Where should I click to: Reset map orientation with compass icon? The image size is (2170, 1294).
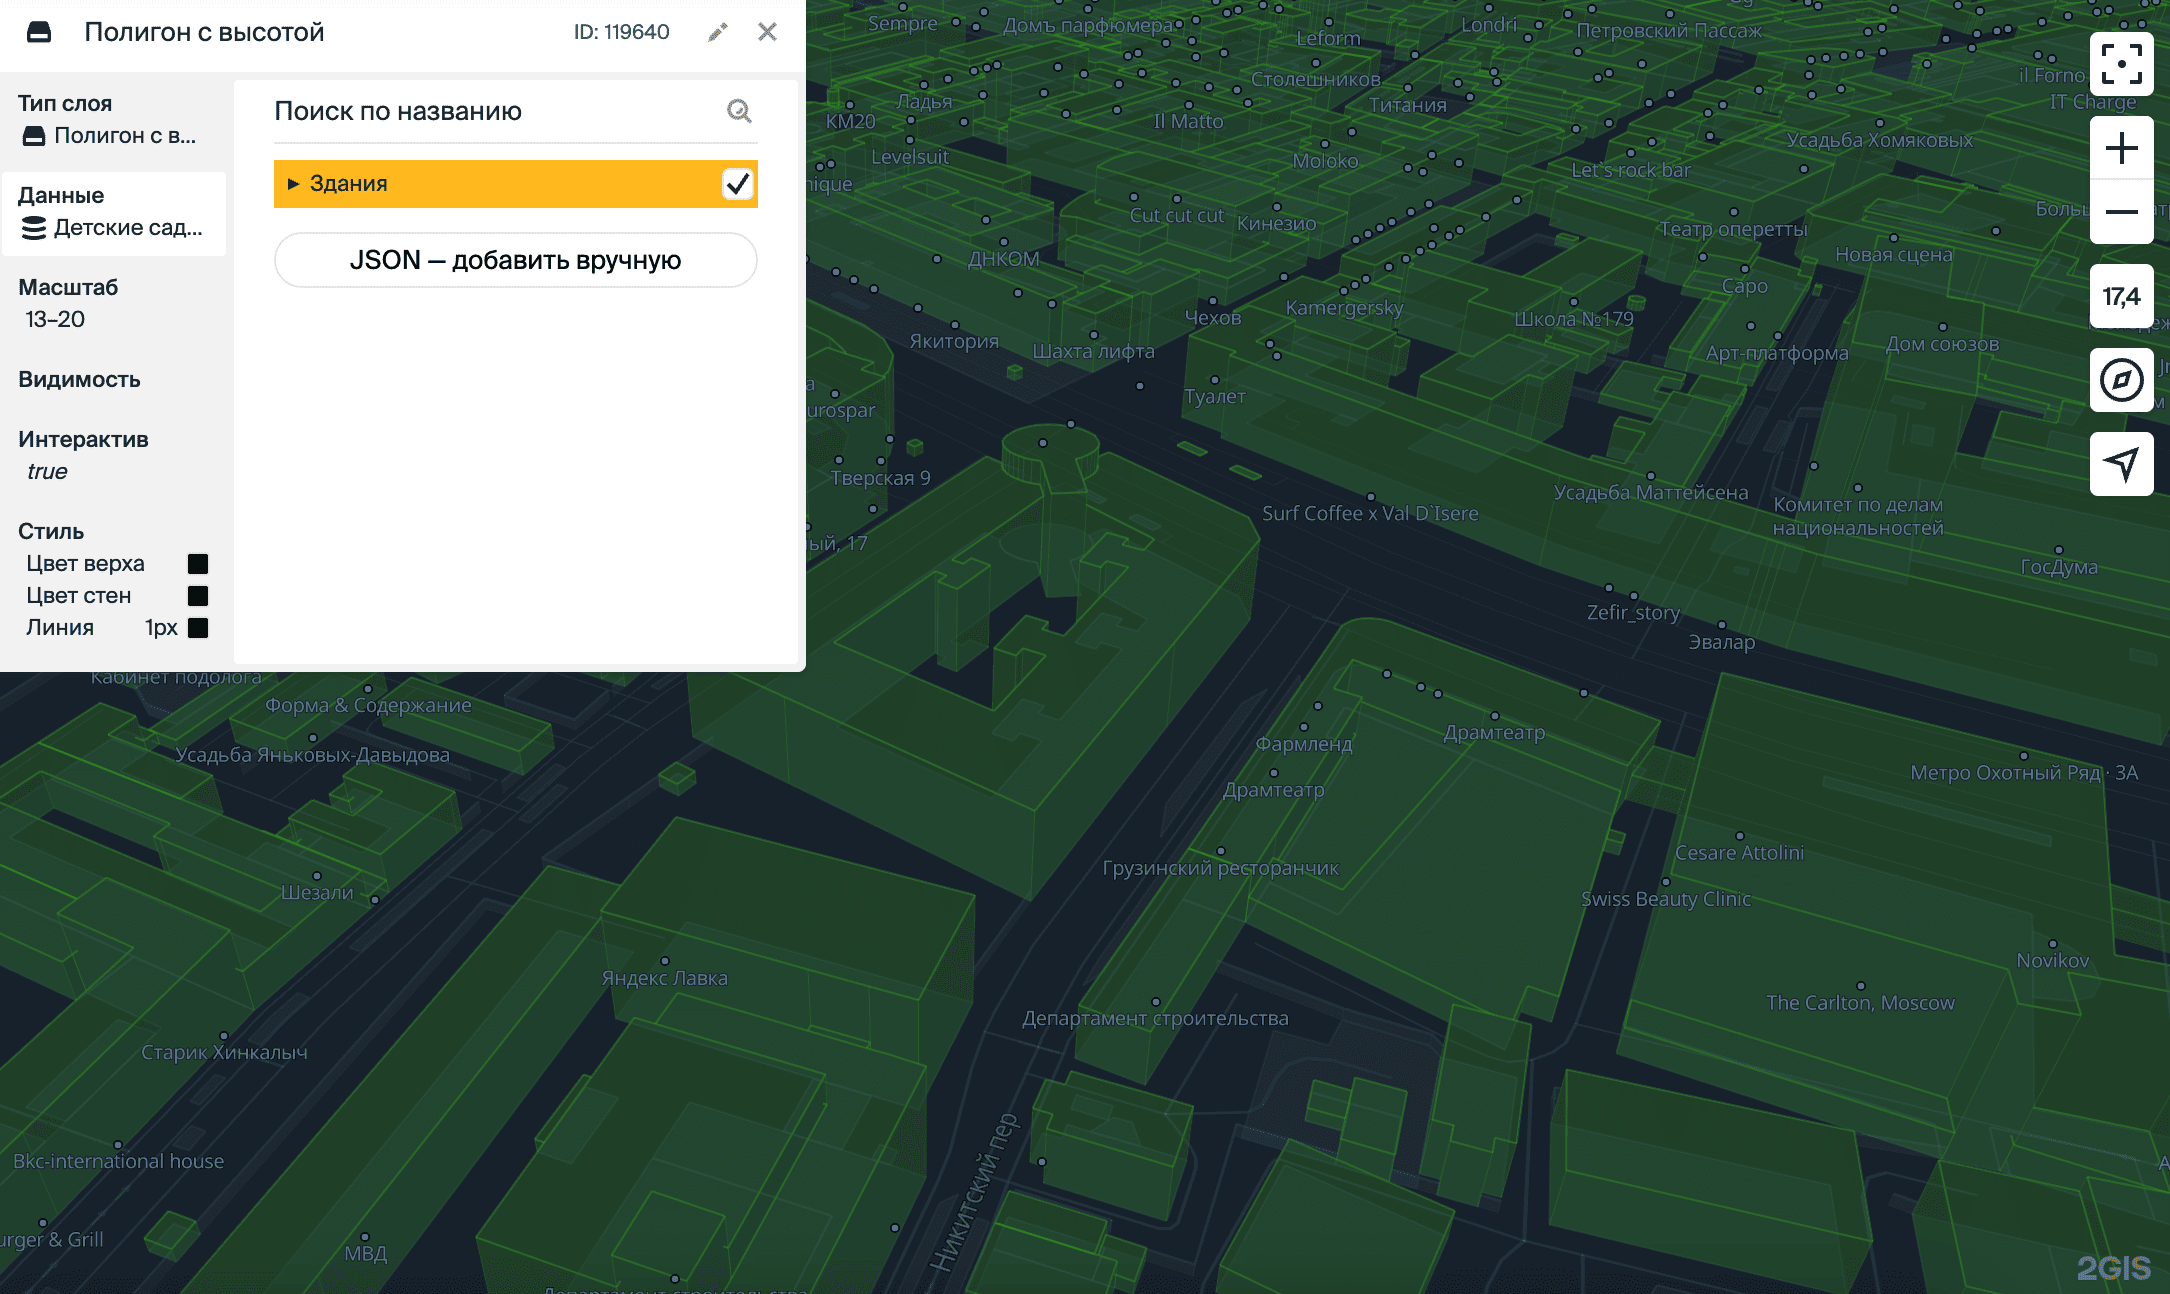[2121, 380]
